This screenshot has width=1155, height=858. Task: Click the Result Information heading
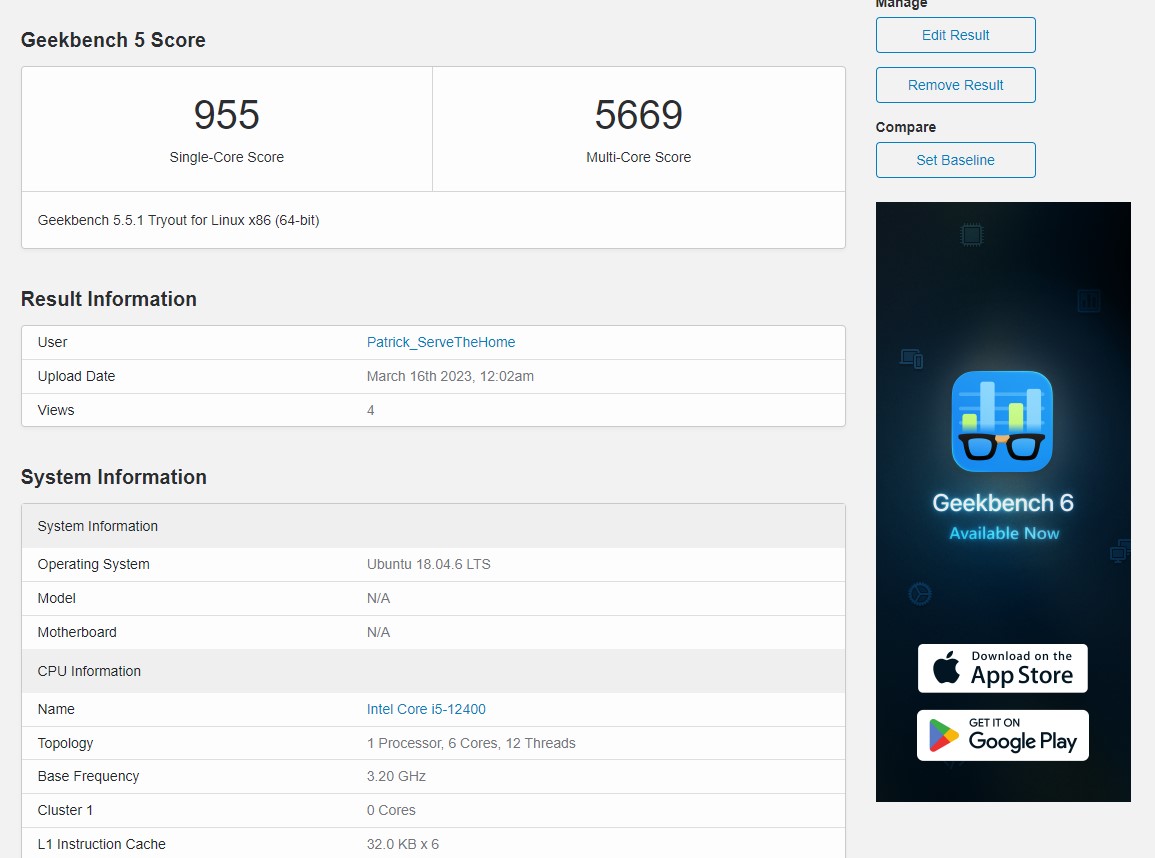[x=108, y=299]
